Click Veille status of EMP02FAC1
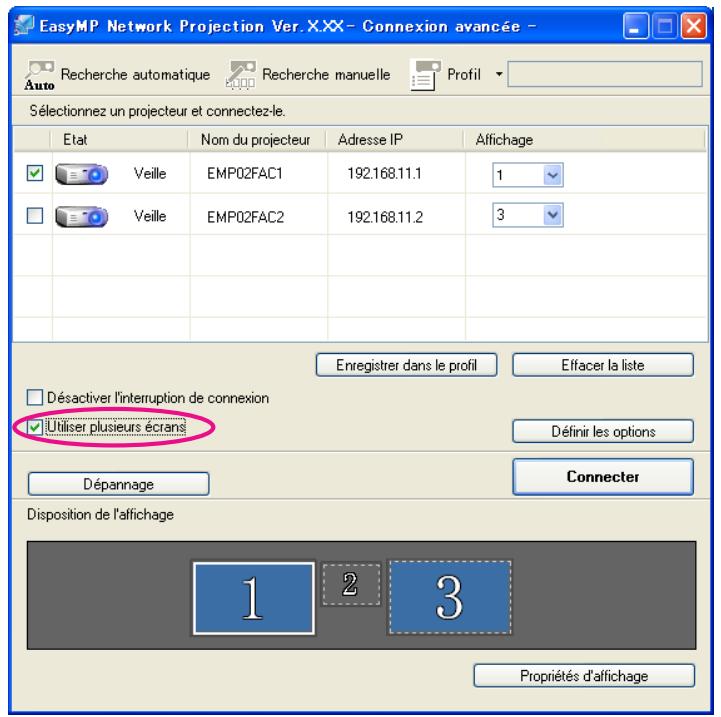721x717 pixels. (150, 174)
